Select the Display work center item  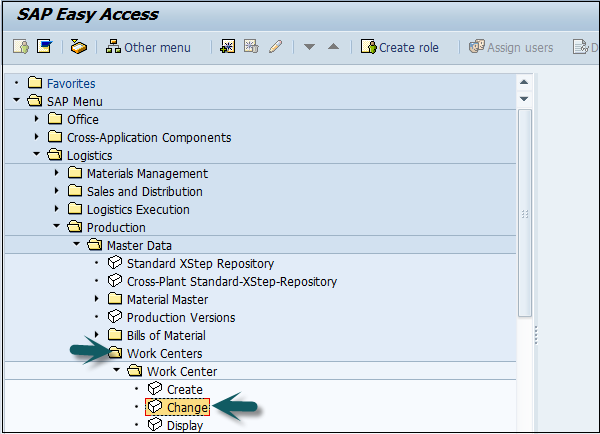coord(185,426)
